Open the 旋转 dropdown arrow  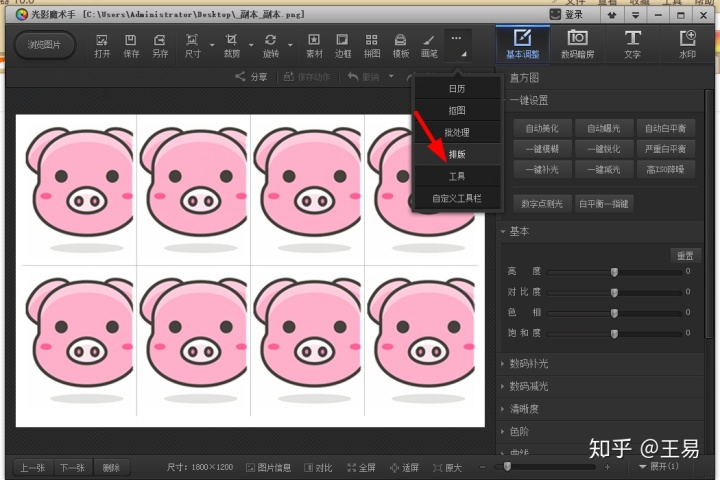(290, 45)
